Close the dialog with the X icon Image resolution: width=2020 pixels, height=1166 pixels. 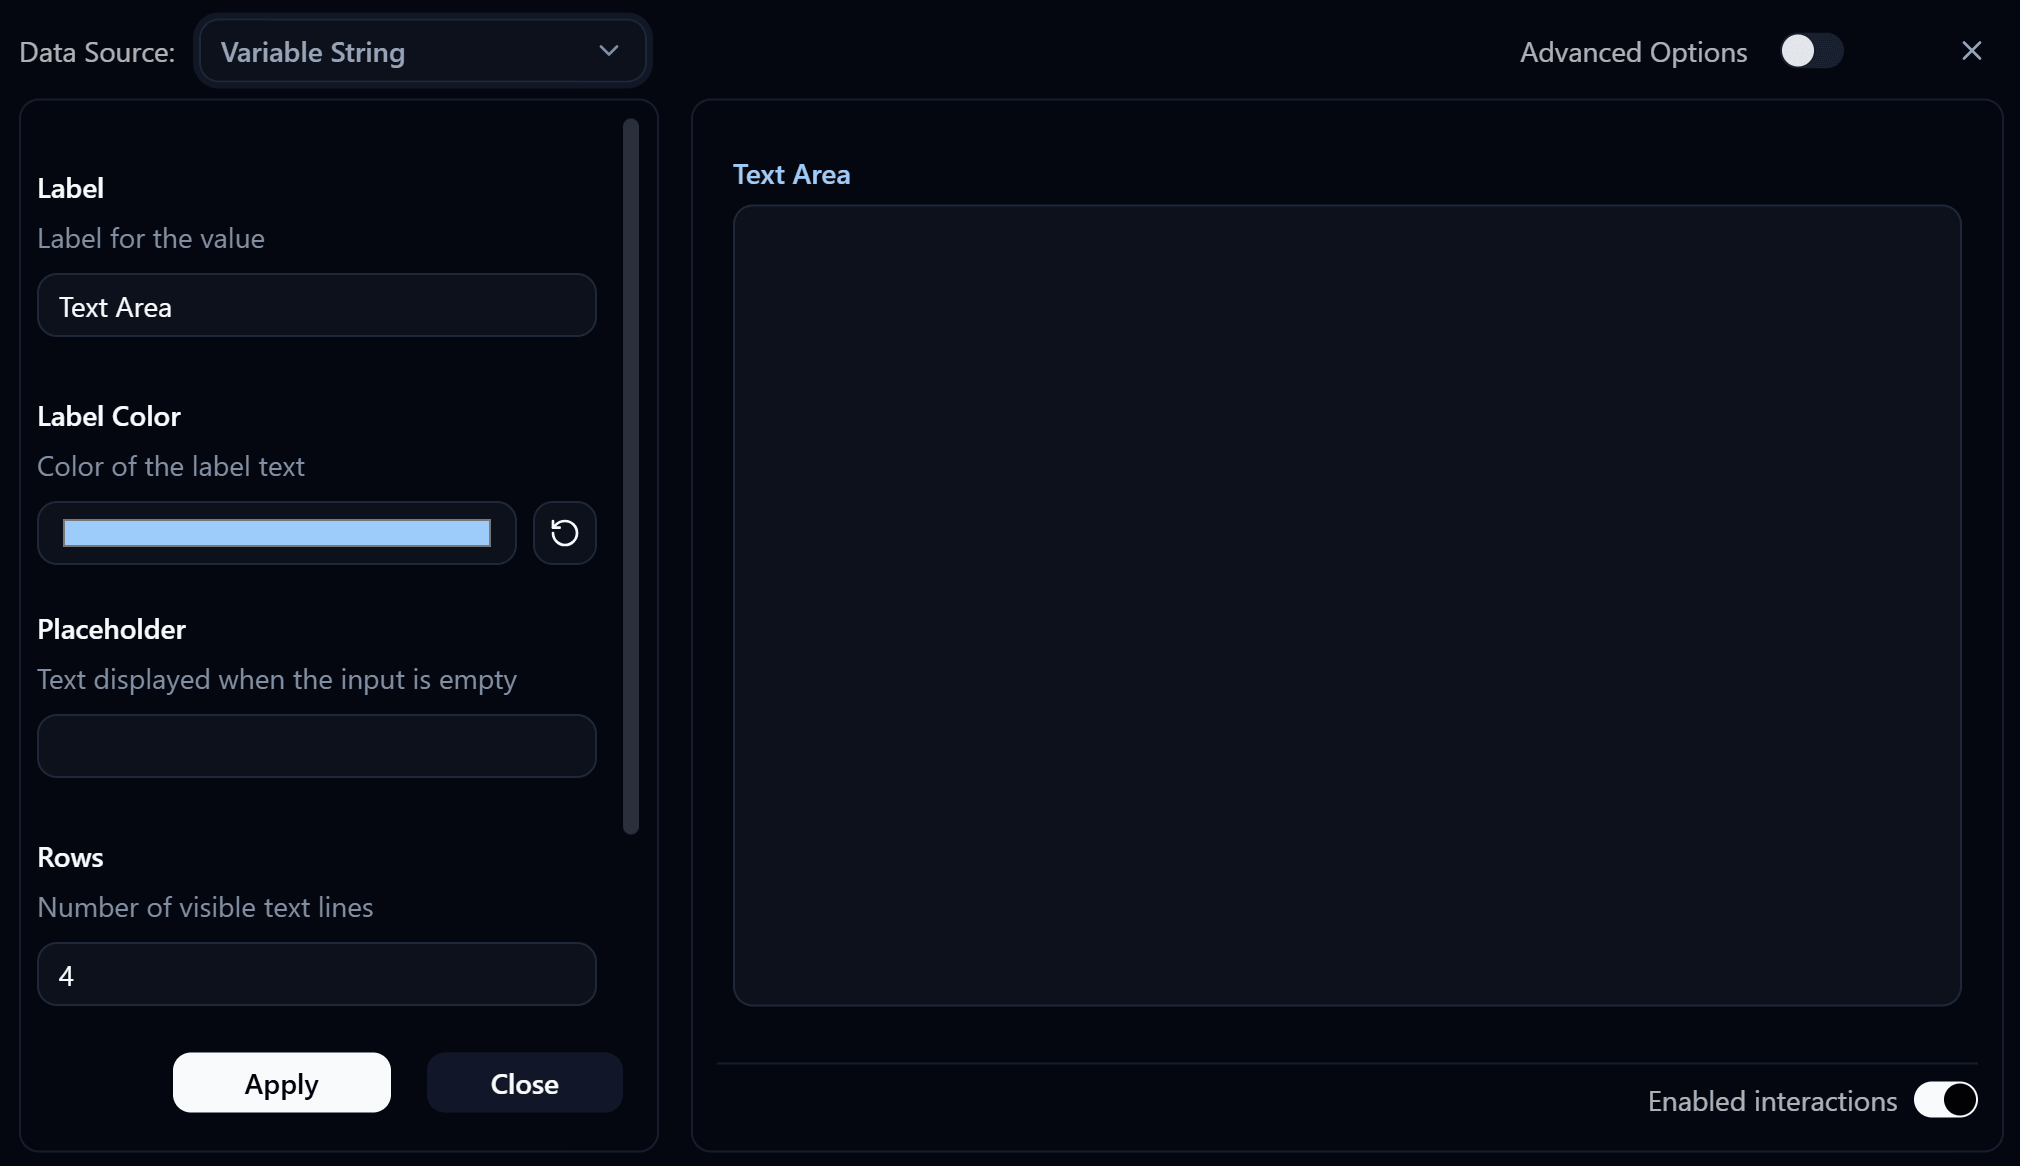[x=1971, y=51]
